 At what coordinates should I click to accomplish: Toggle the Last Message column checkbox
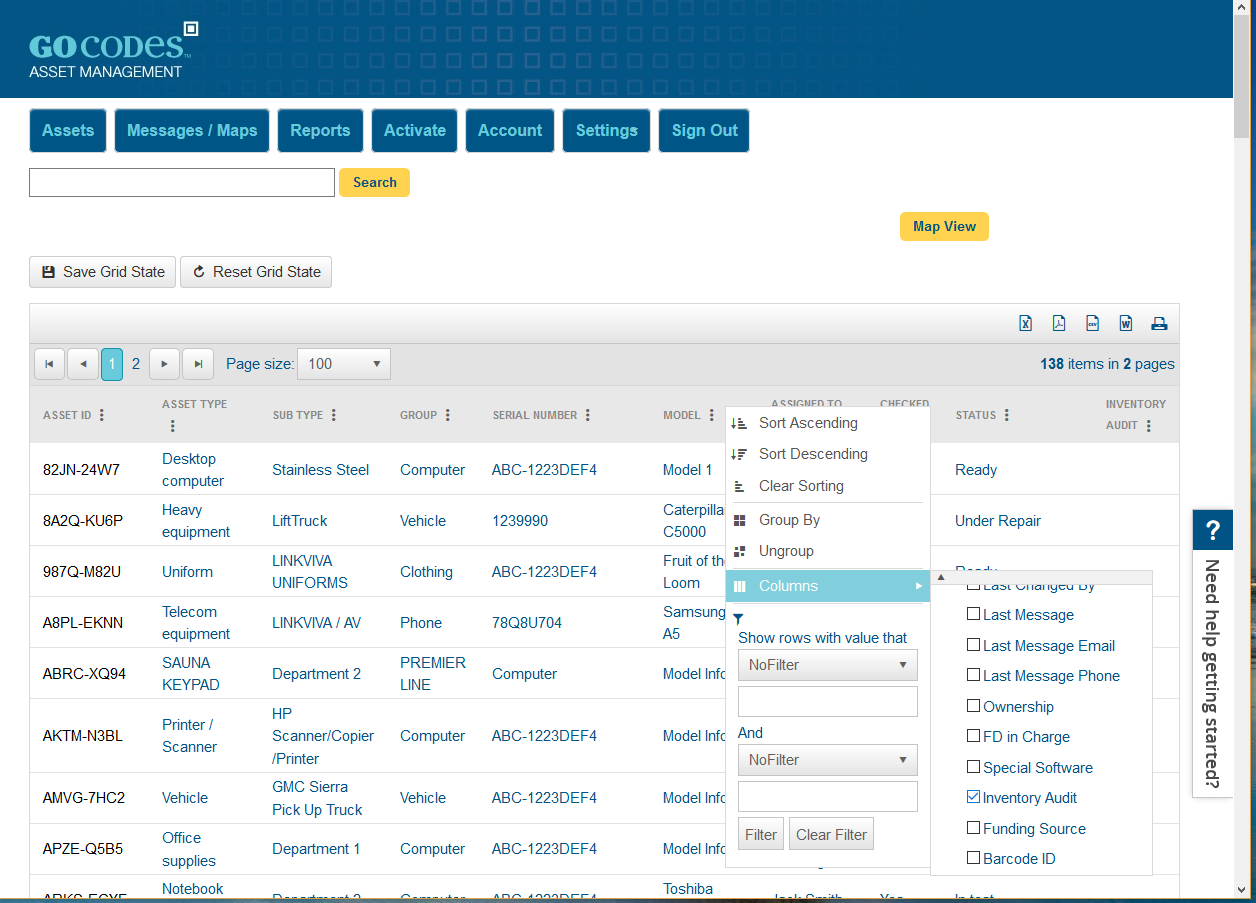[974, 615]
